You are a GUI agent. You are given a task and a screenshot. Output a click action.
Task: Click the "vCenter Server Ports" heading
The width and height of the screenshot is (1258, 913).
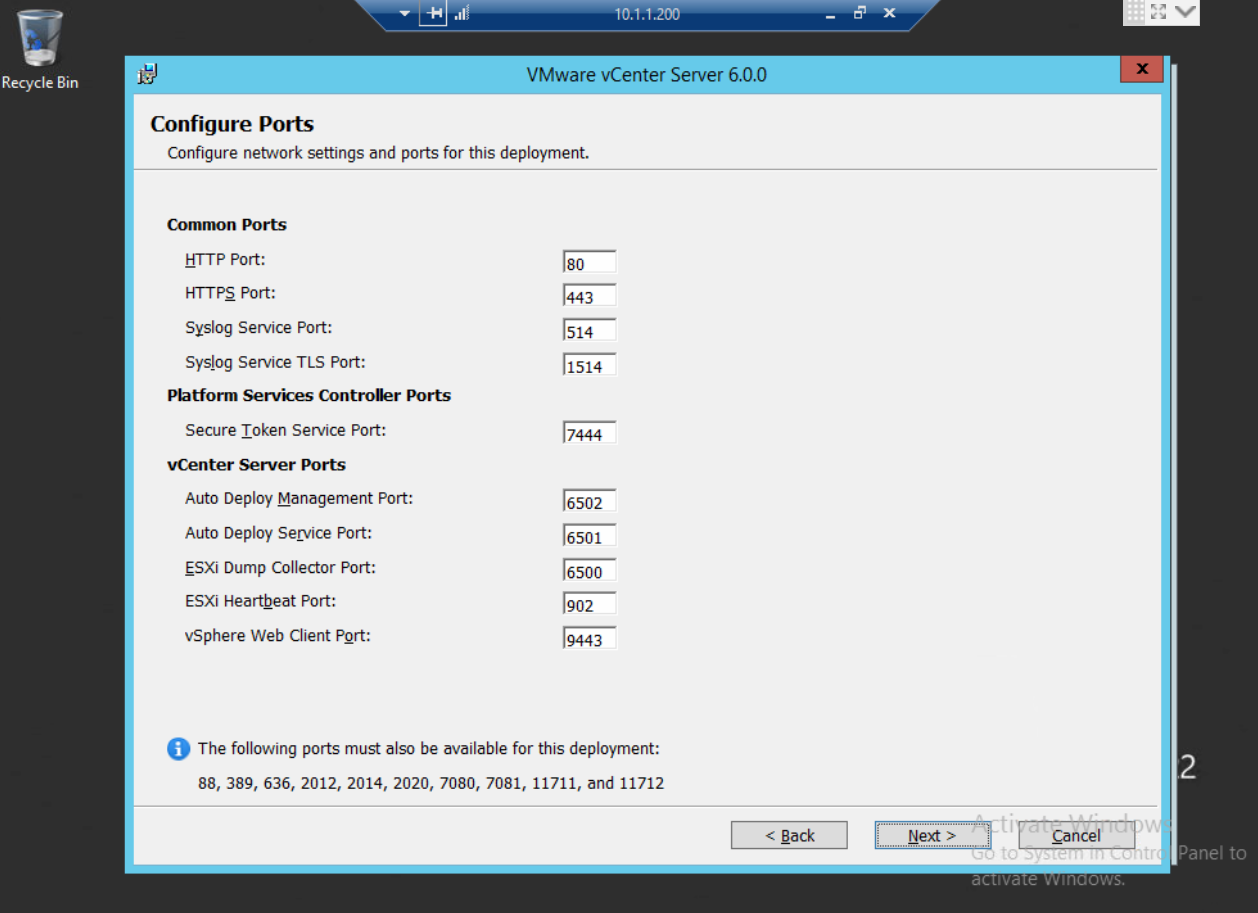pos(256,464)
